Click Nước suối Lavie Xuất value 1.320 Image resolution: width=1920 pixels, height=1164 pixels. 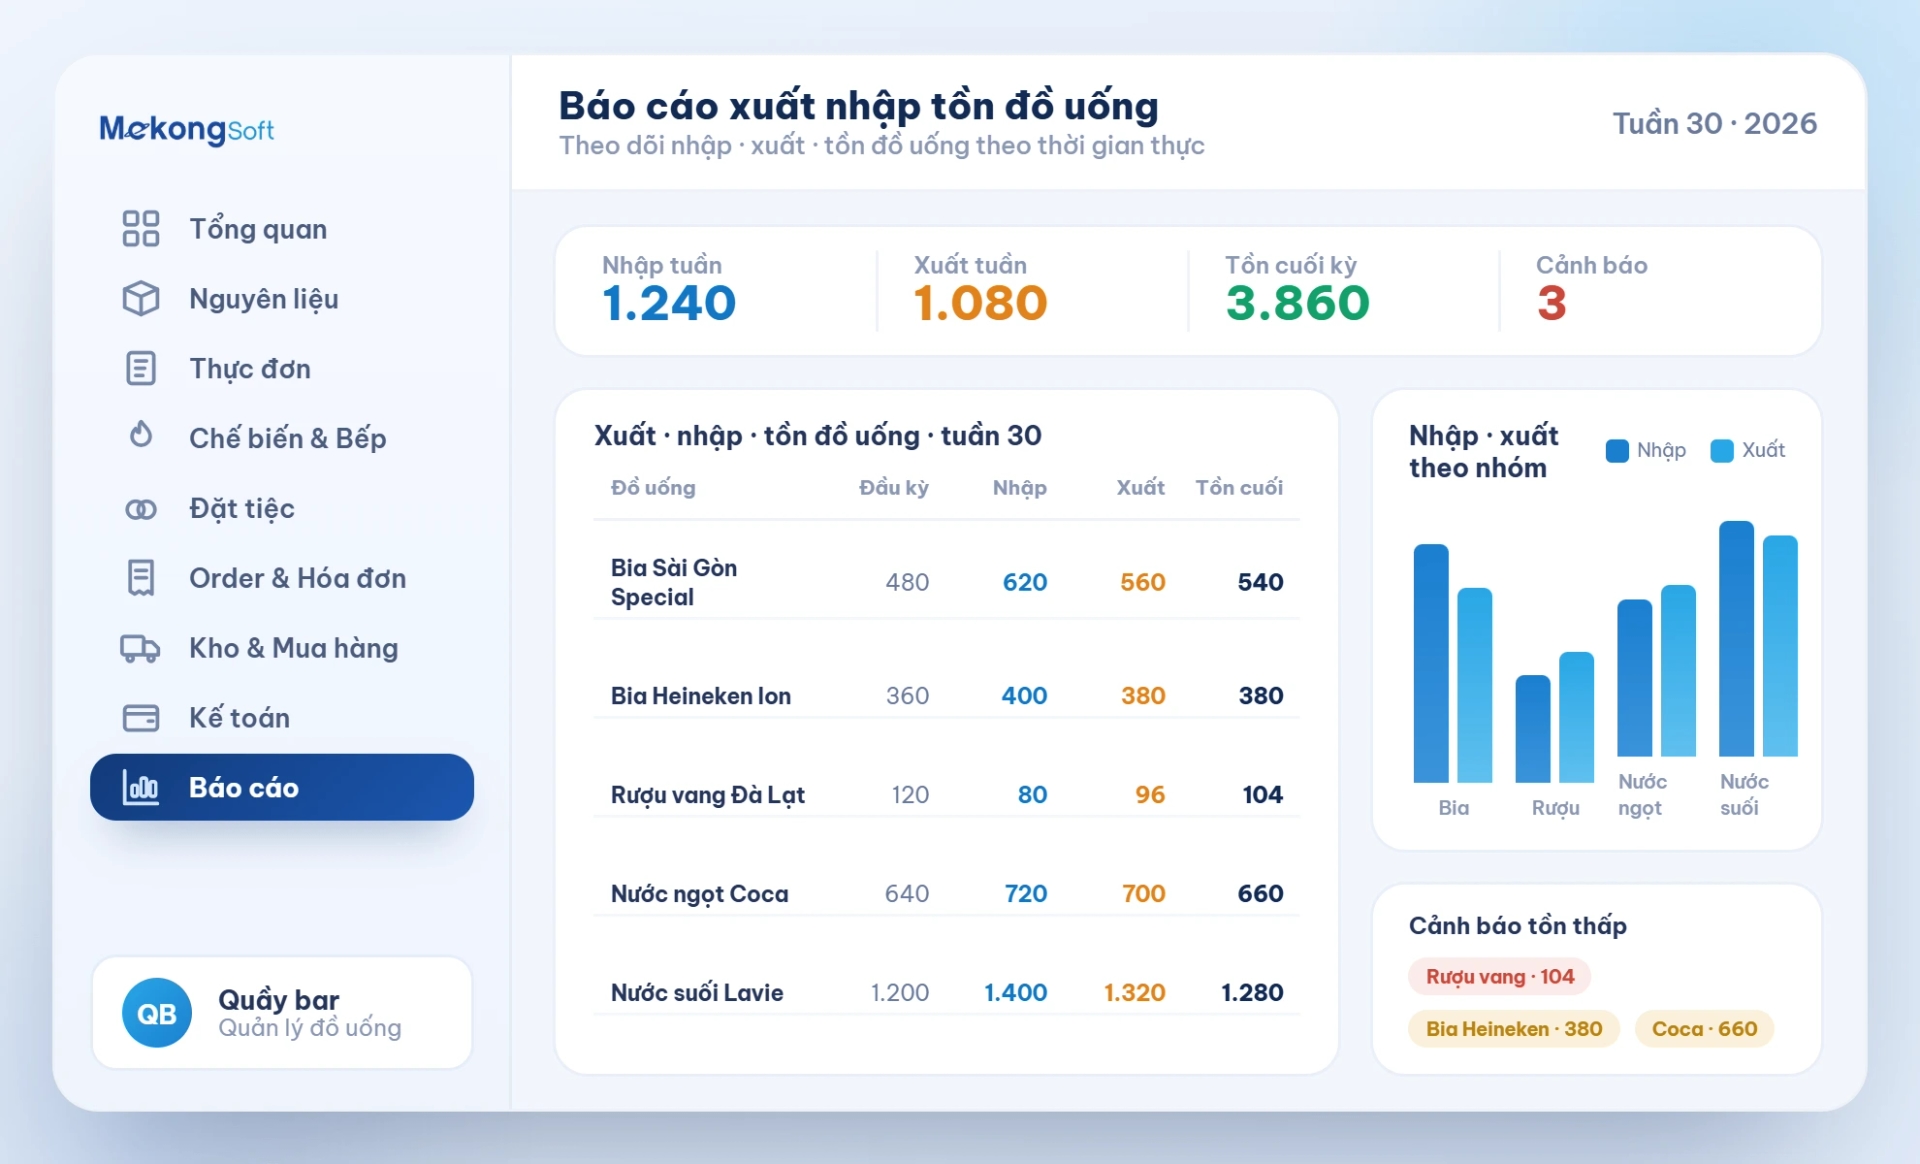pyautogui.click(x=1135, y=993)
